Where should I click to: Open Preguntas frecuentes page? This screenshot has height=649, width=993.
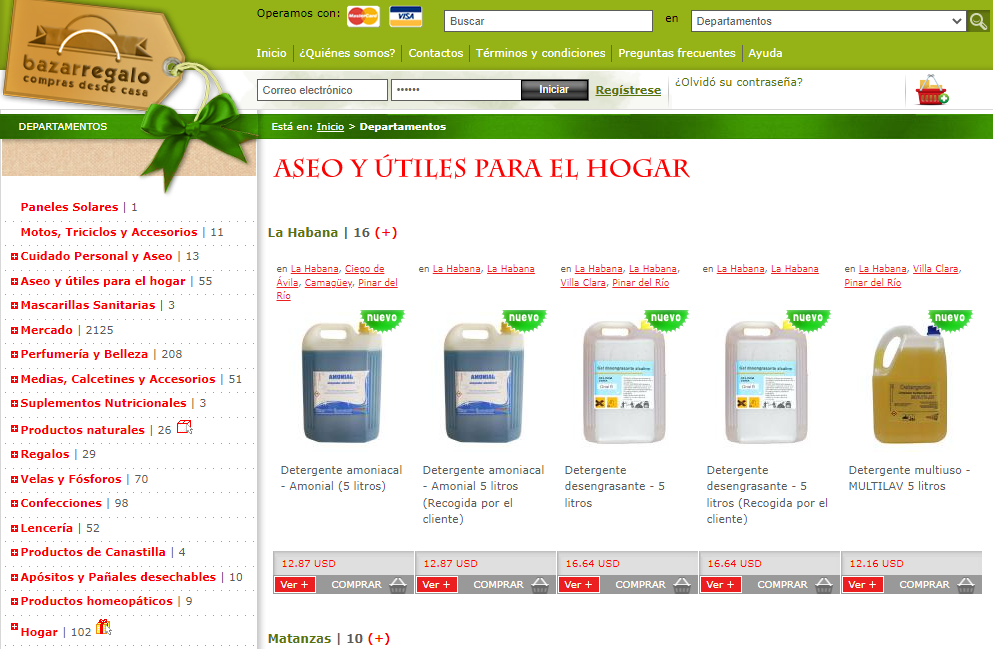[x=676, y=53]
